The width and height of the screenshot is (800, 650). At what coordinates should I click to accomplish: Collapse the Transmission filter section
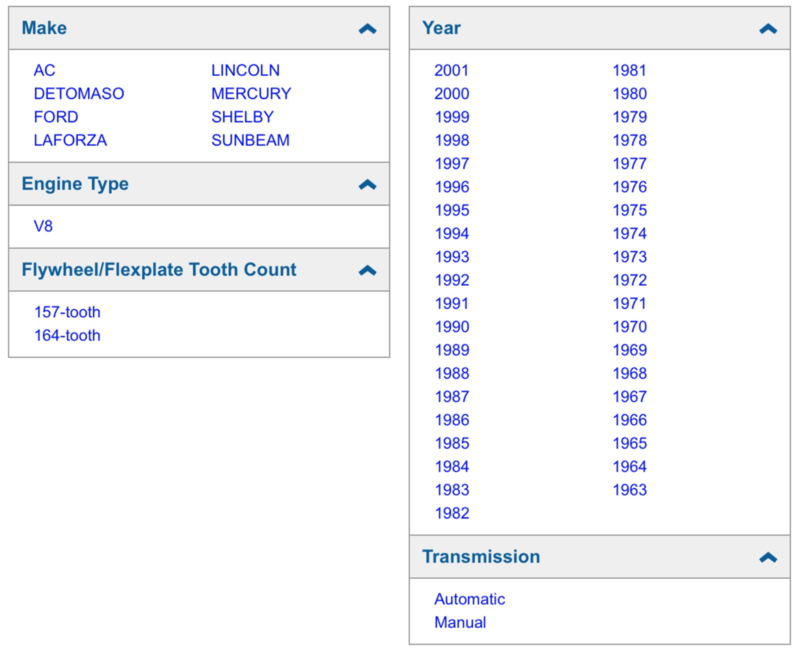(768, 557)
